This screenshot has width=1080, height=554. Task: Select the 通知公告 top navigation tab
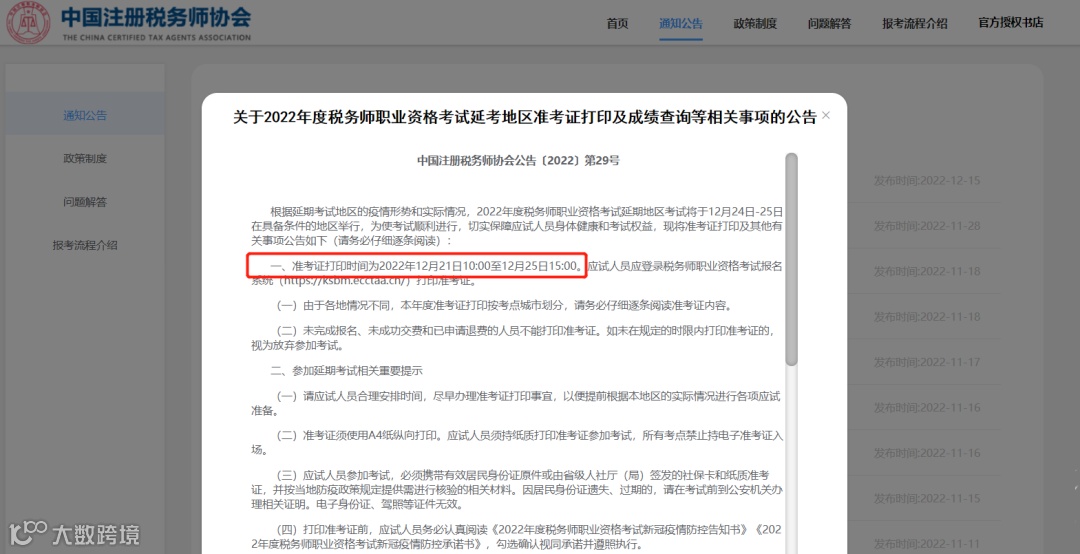pos(681,23)
